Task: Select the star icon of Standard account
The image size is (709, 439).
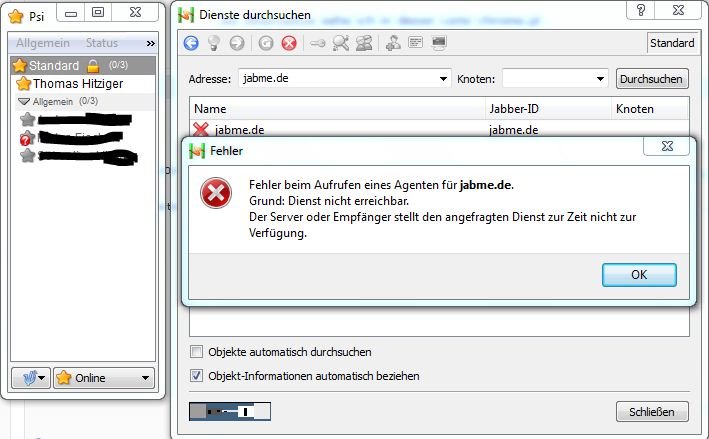Action: click(x=20, y=66)
